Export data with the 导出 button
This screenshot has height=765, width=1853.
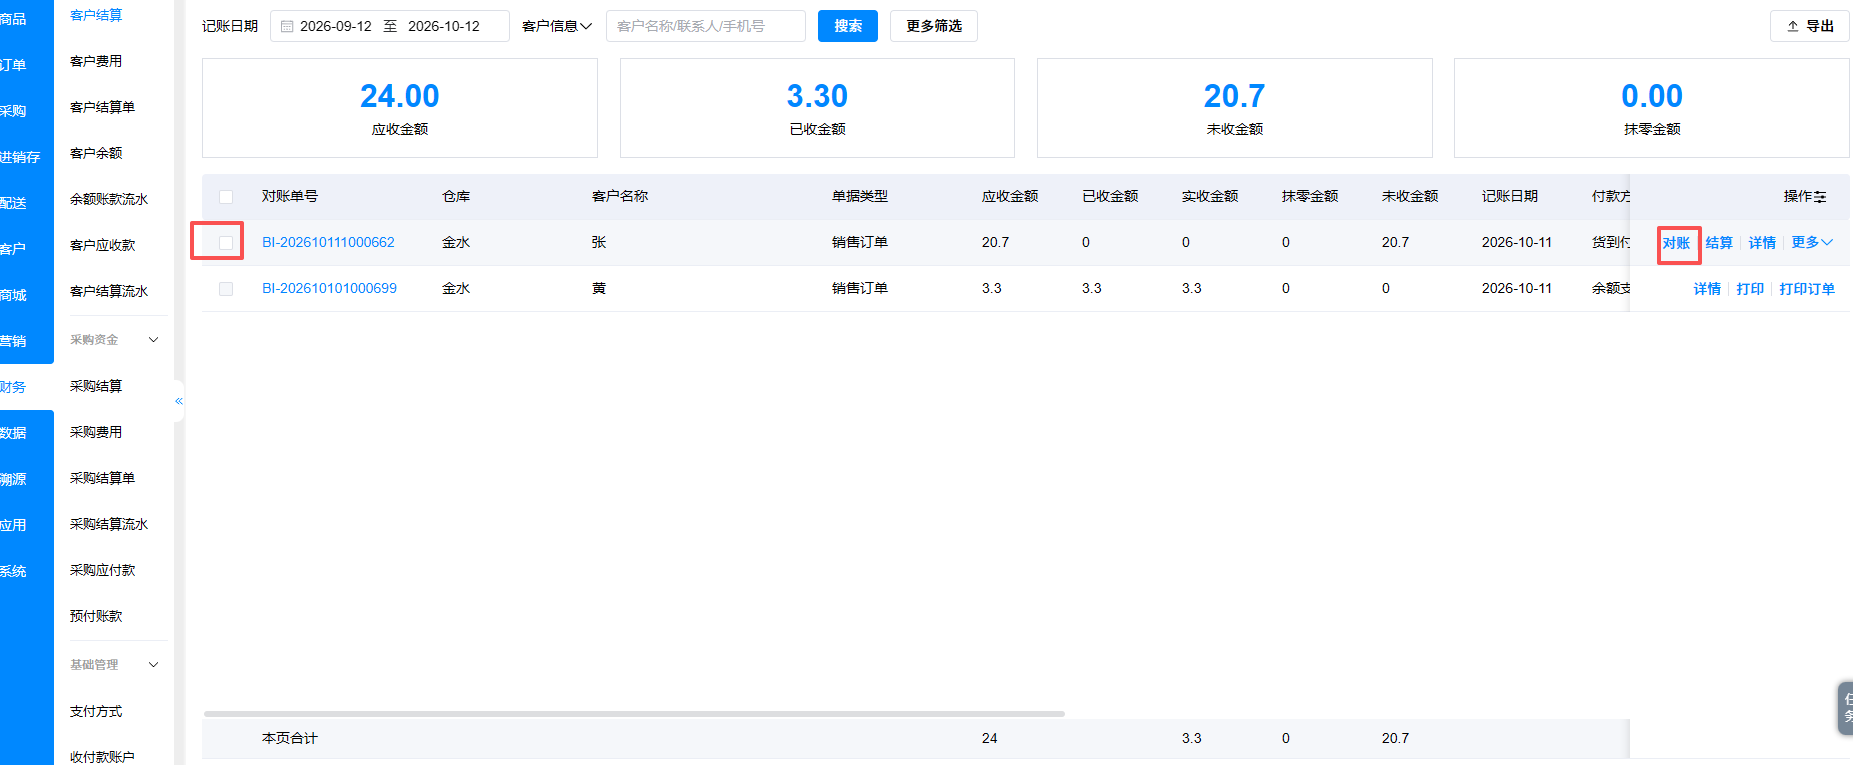tap(1810, 26)
